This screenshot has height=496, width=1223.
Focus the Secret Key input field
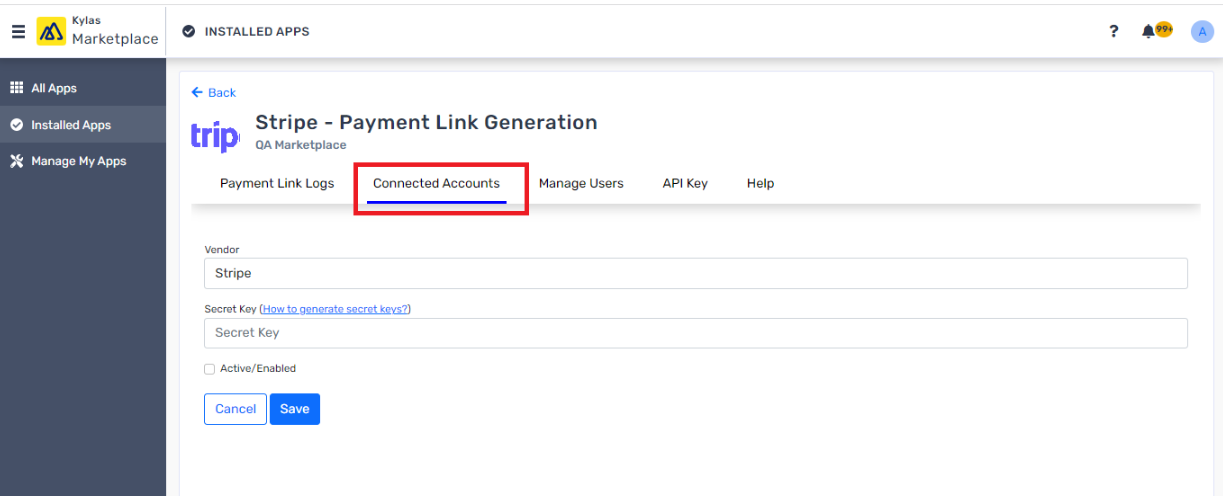(696, 333)
